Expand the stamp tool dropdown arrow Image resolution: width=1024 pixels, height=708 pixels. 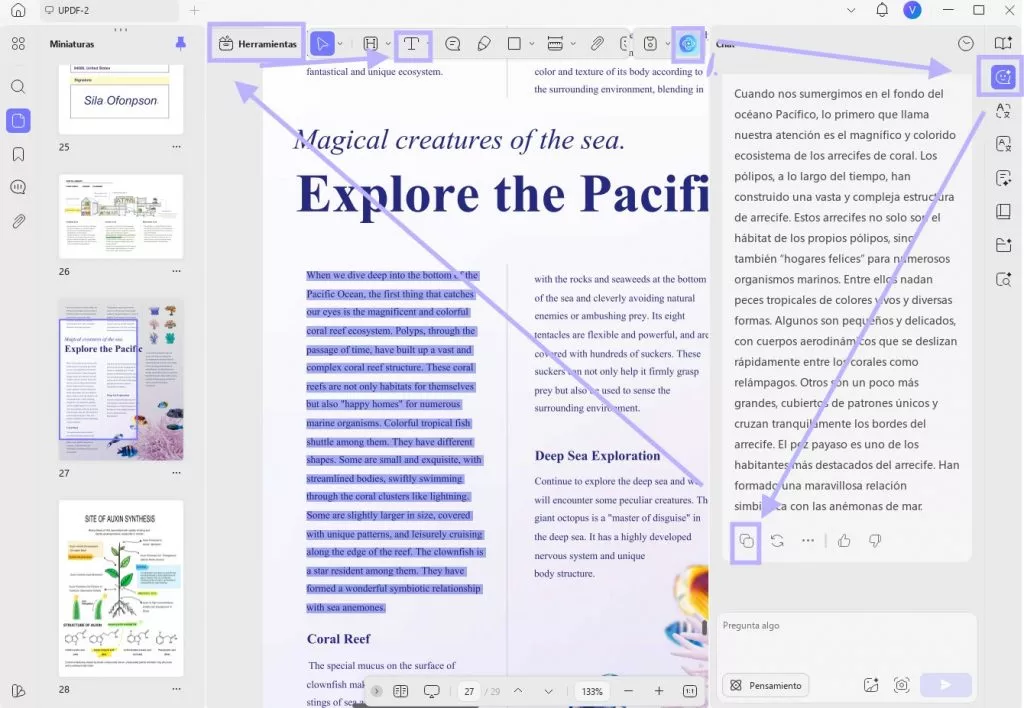click(667, 44)
